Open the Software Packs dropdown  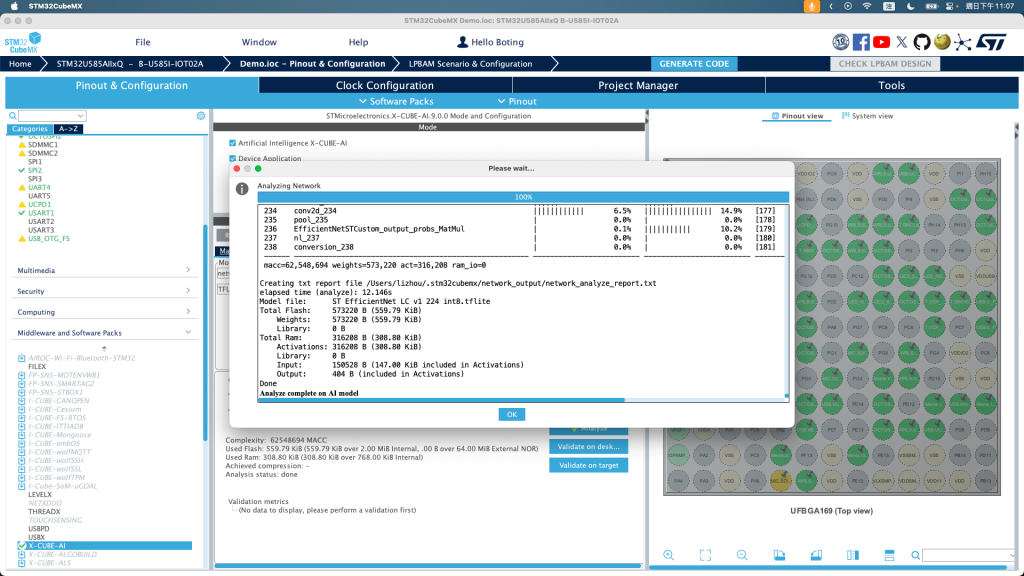396,101
